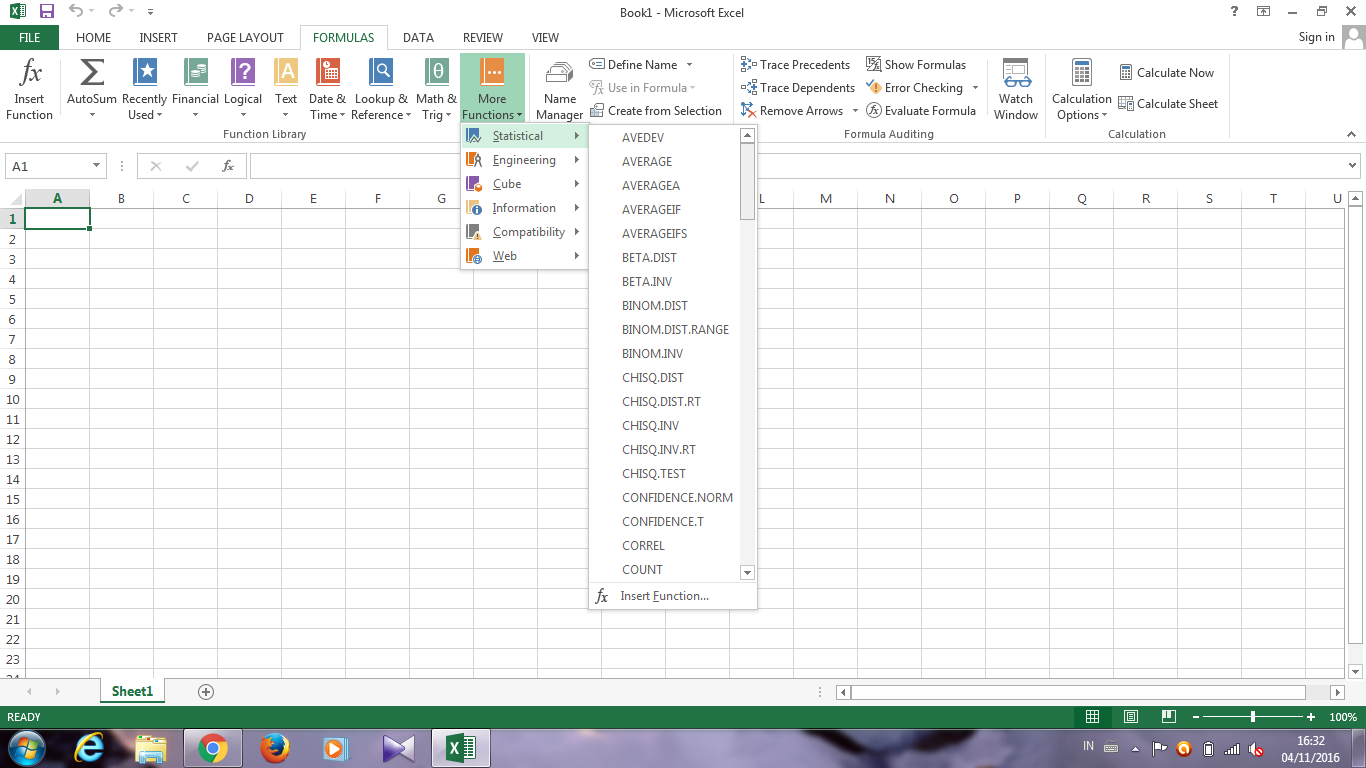Image resolution: width=1366 pixels, height=768 pixels.
Task: Open Internet Explorer from taskbar
Action: [89, 748]
